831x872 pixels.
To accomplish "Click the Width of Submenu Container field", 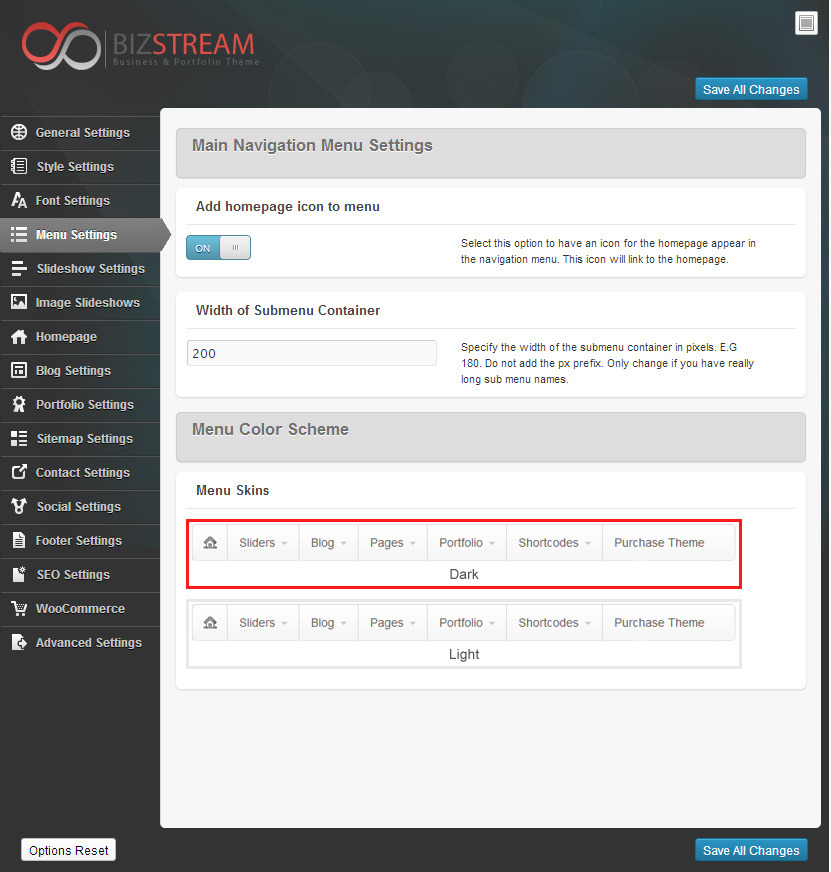I will 311,353.
